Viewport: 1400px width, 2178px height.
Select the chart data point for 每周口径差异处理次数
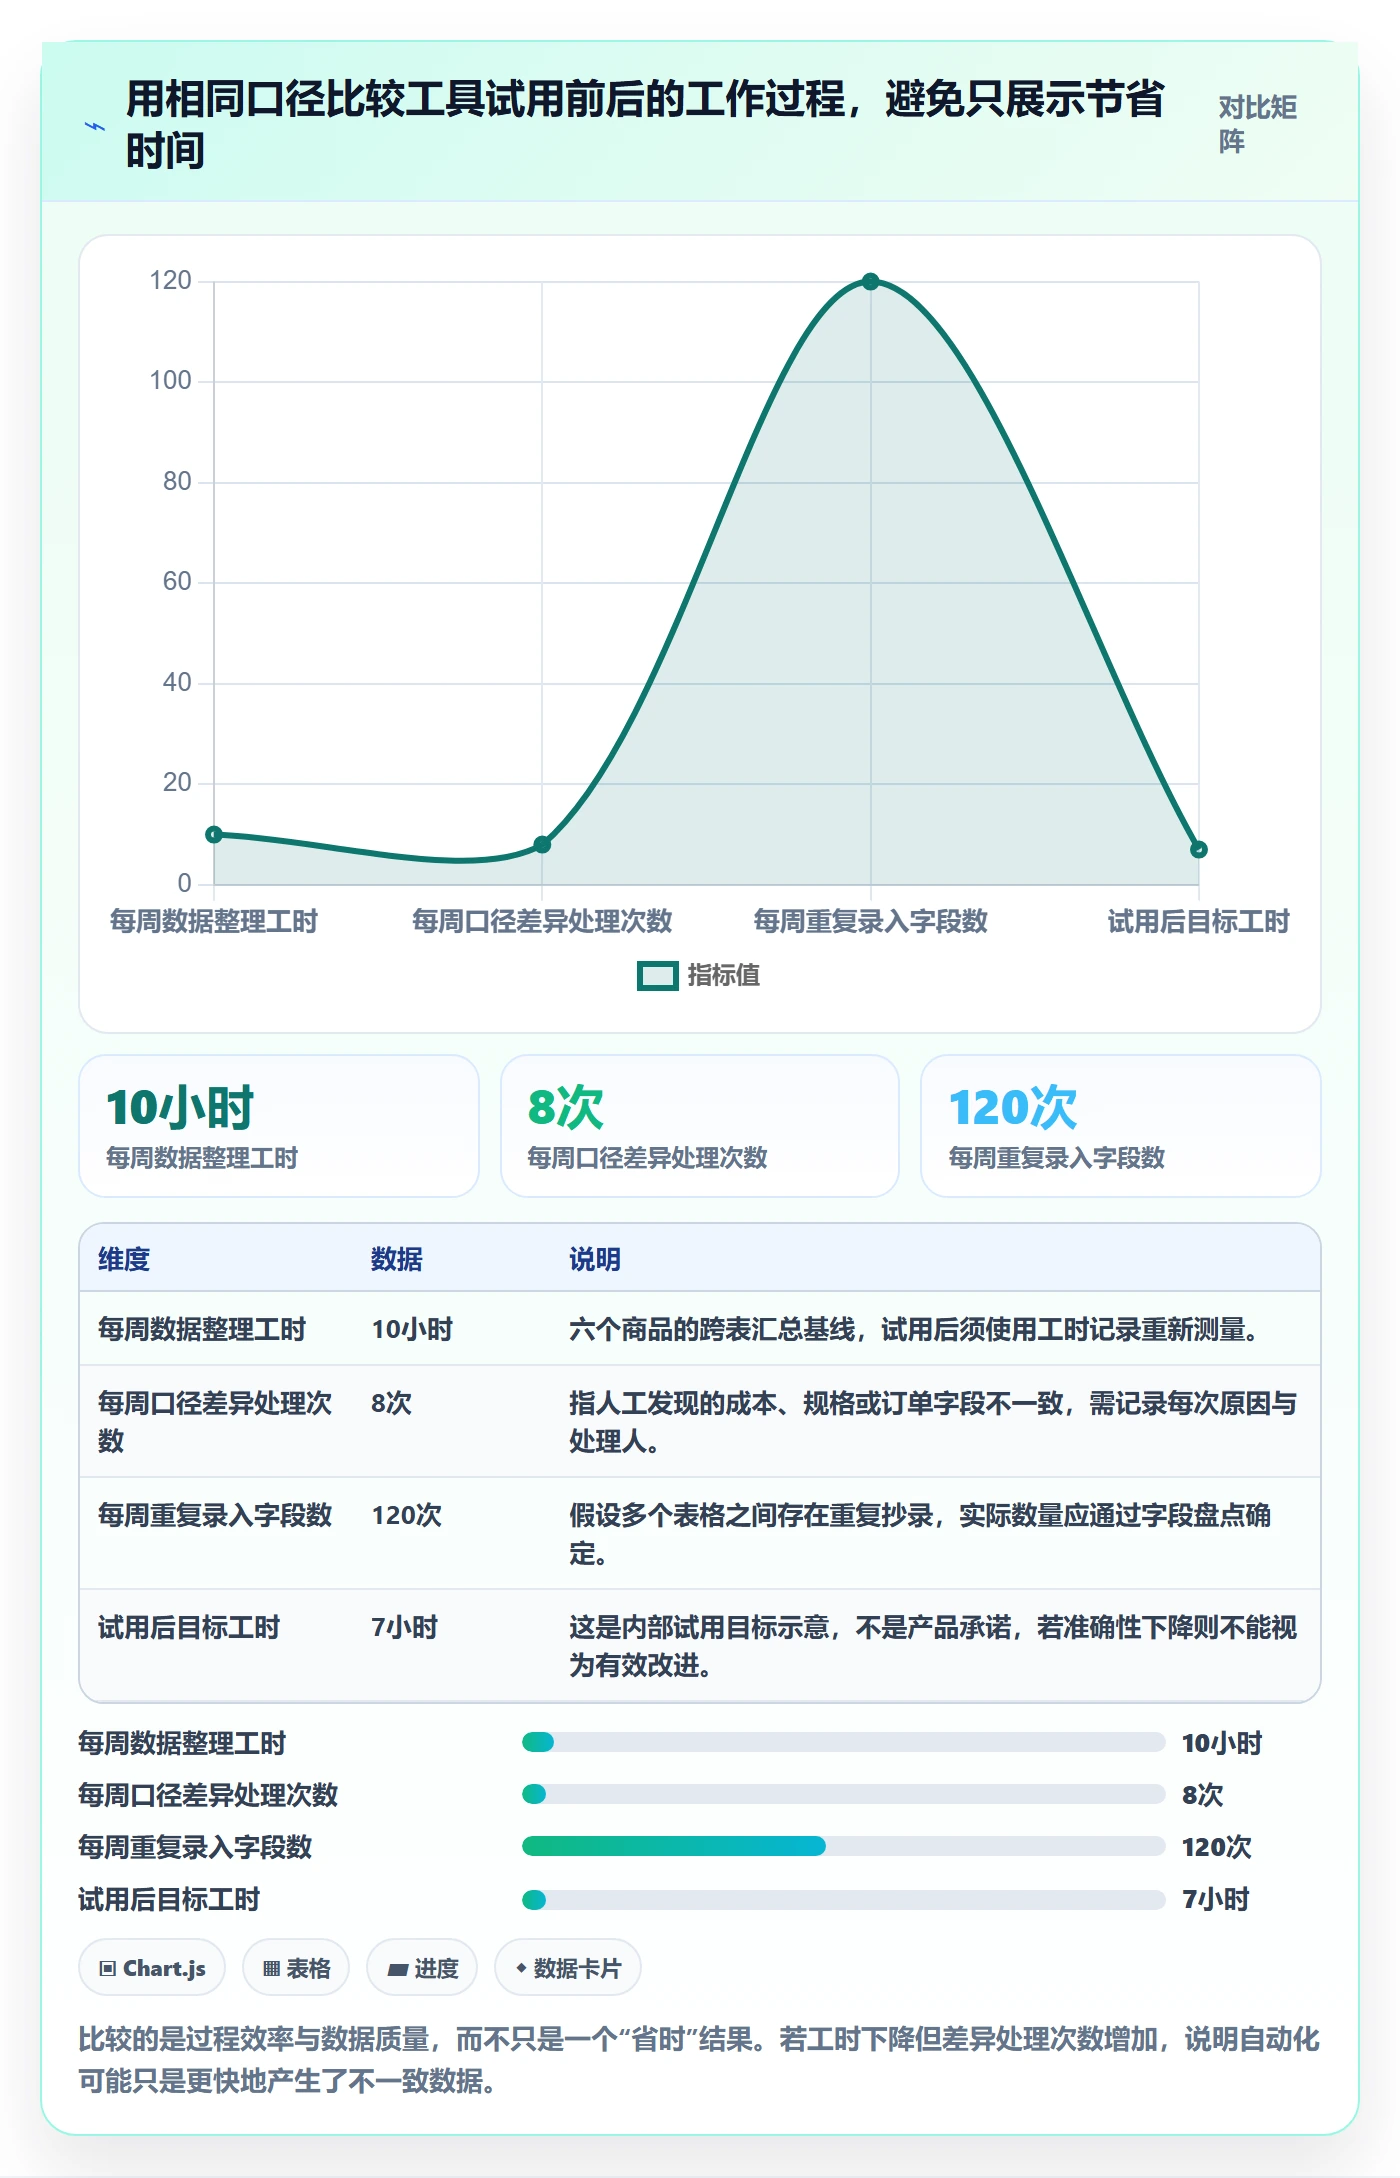(x=542, y=845)
